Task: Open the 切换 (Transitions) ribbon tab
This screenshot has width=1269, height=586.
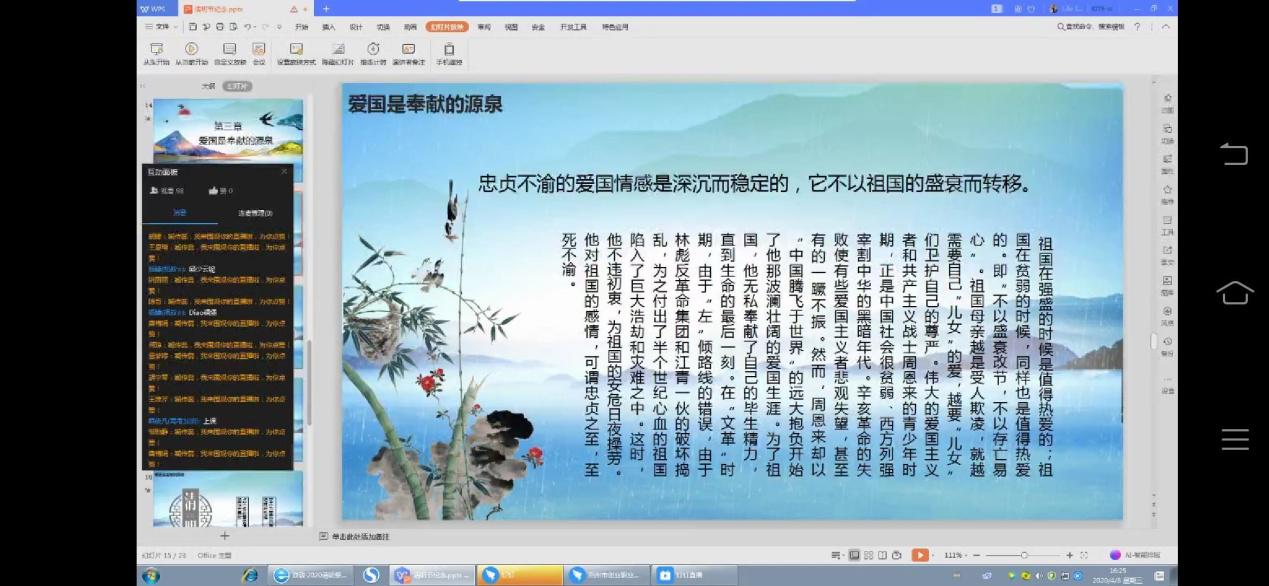Action: [383, 27]
